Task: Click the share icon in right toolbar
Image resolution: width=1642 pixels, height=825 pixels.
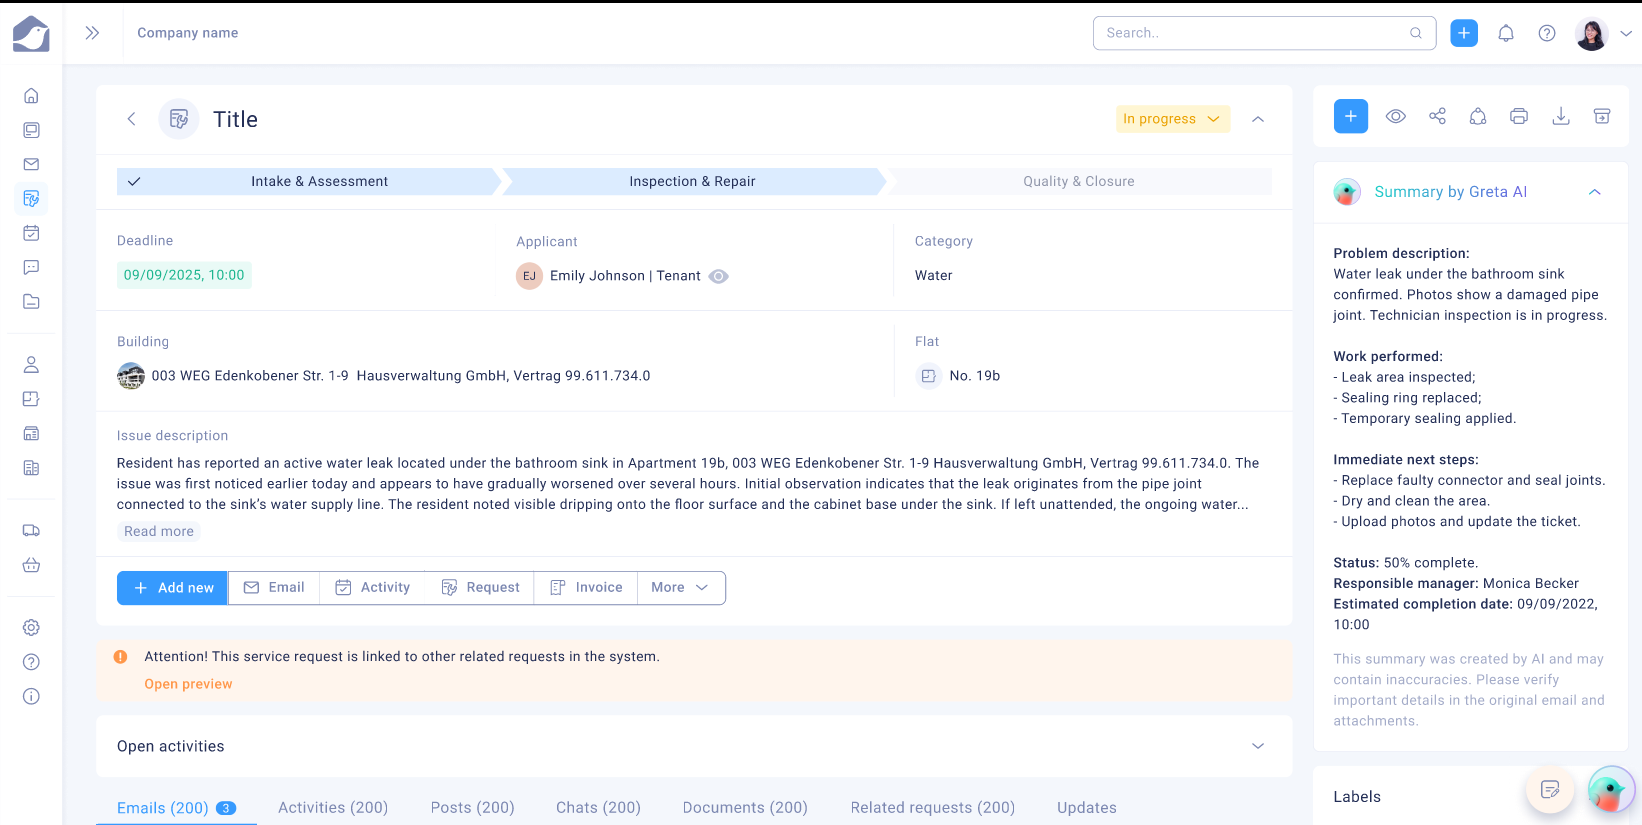Action: (x=1437, y=116)
